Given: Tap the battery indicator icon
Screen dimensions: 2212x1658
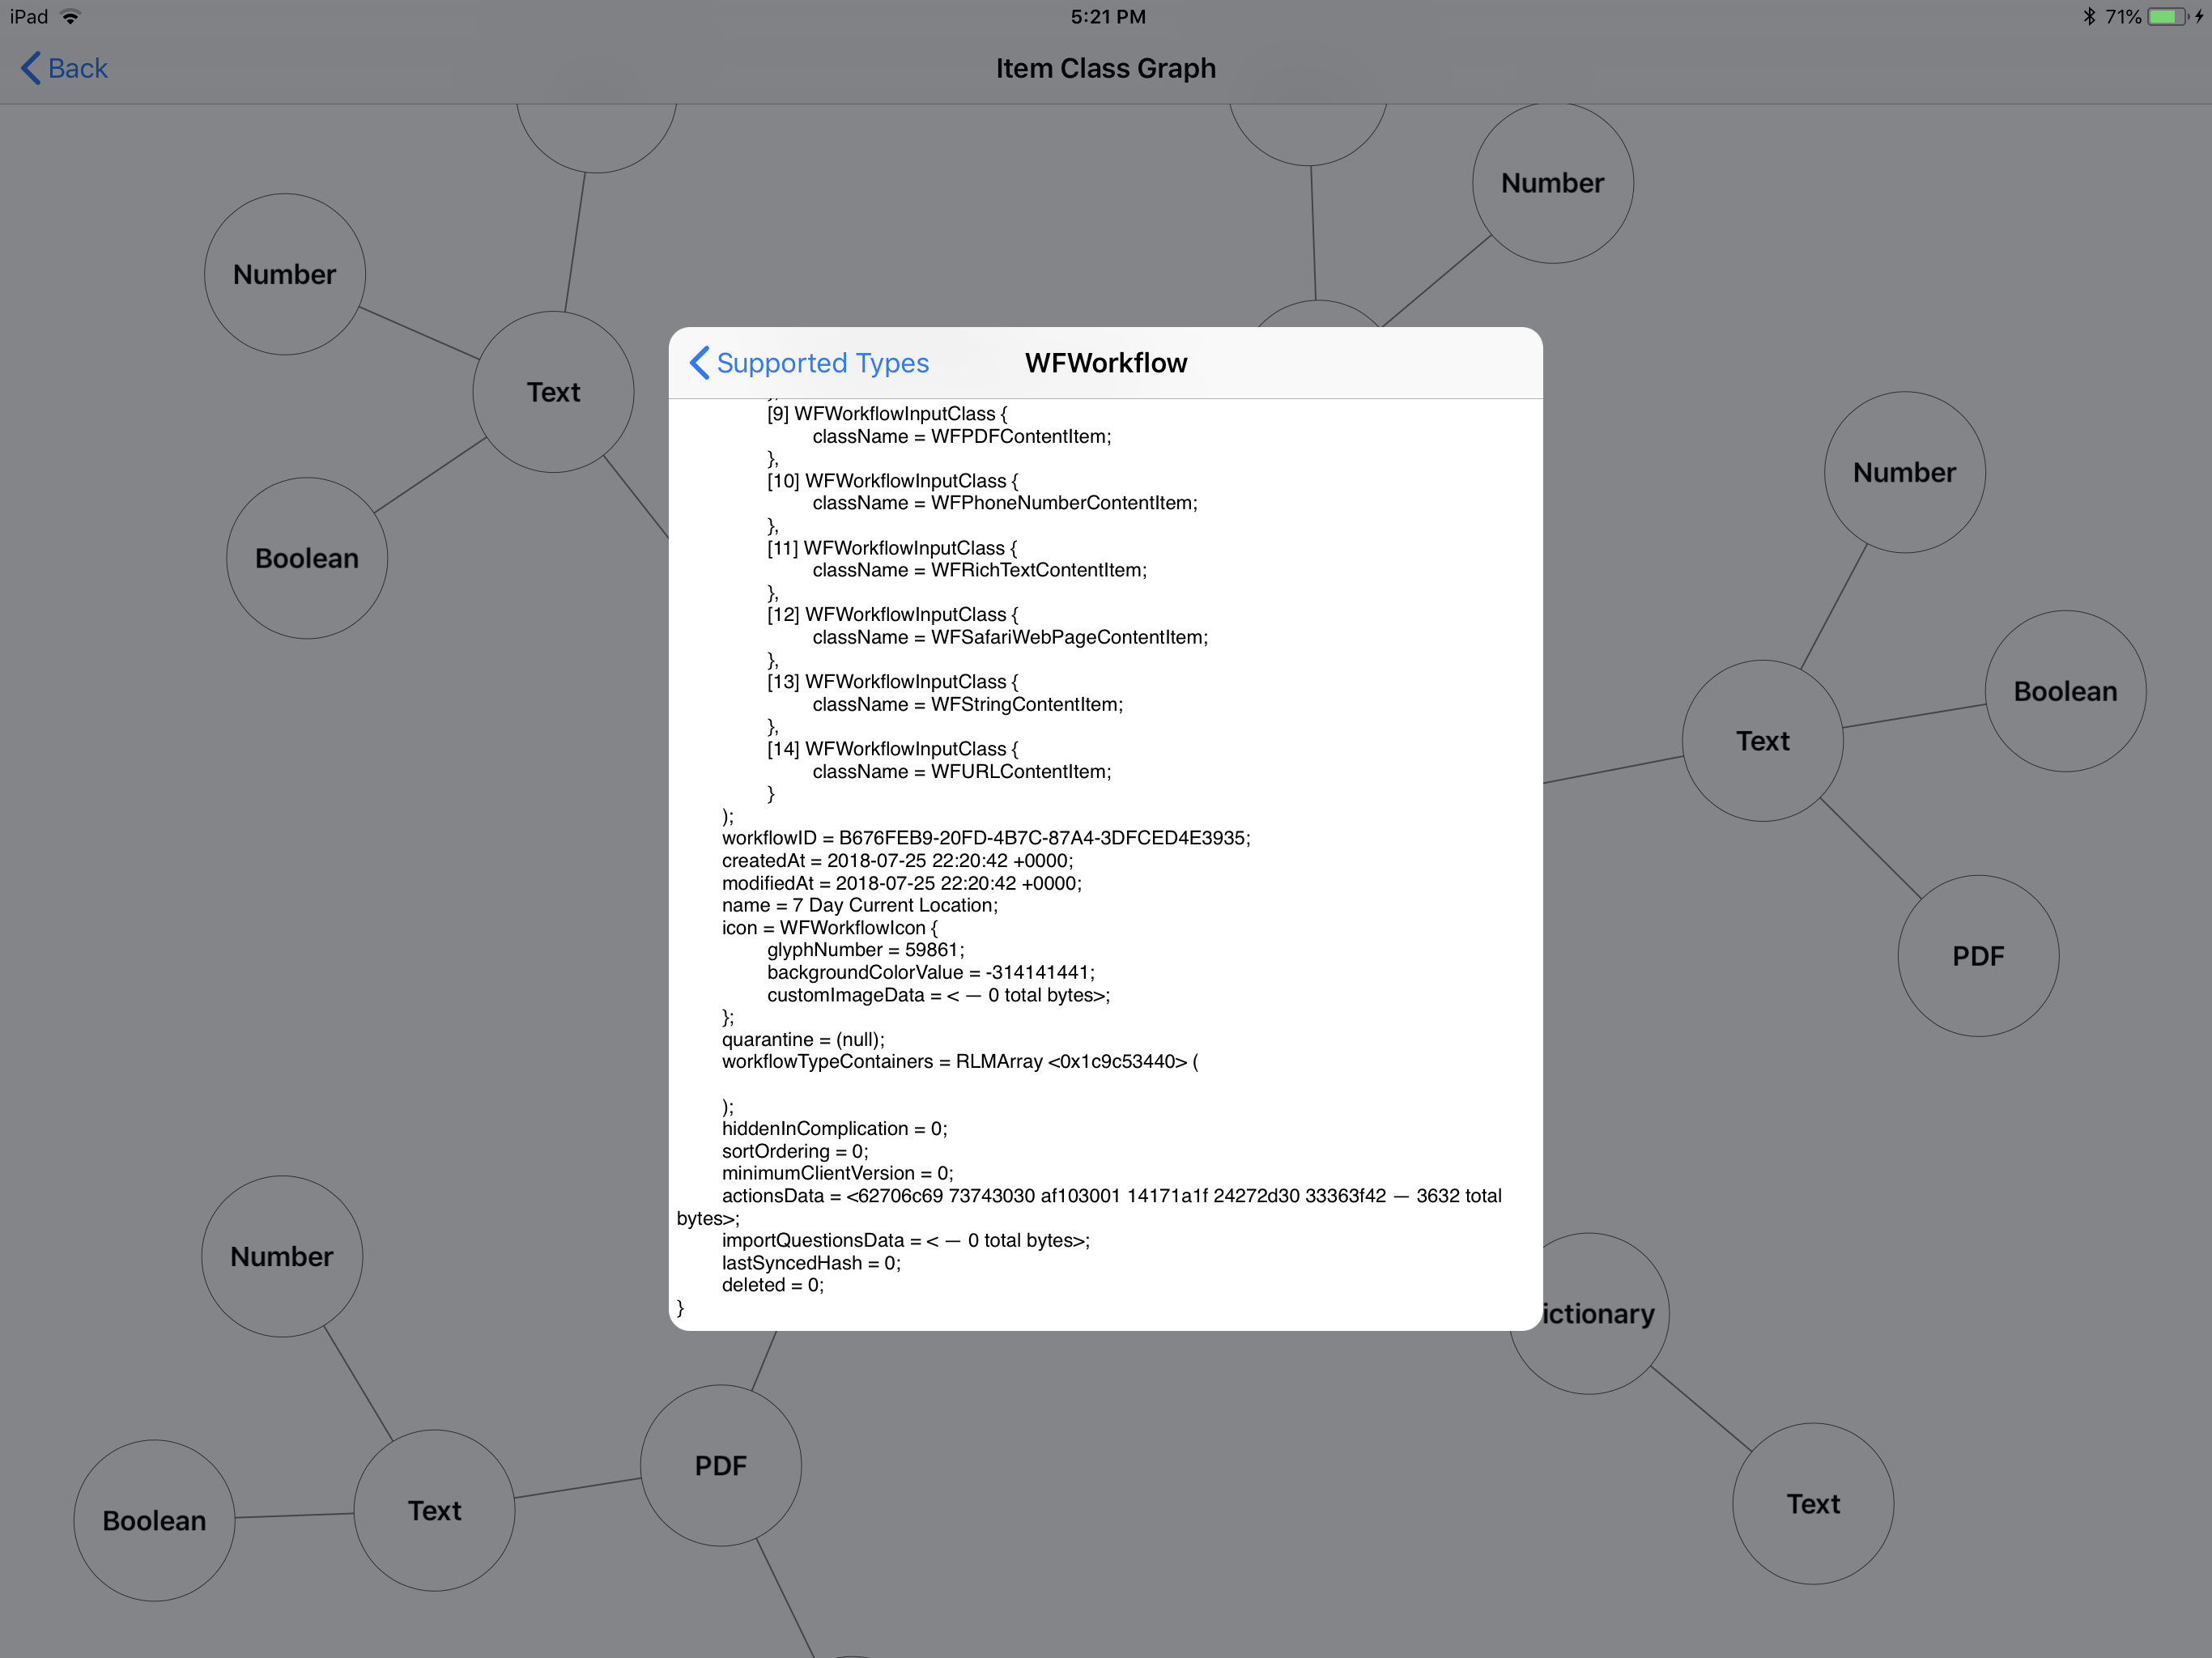Looking at the screenshot, I should coord(2167,17).
